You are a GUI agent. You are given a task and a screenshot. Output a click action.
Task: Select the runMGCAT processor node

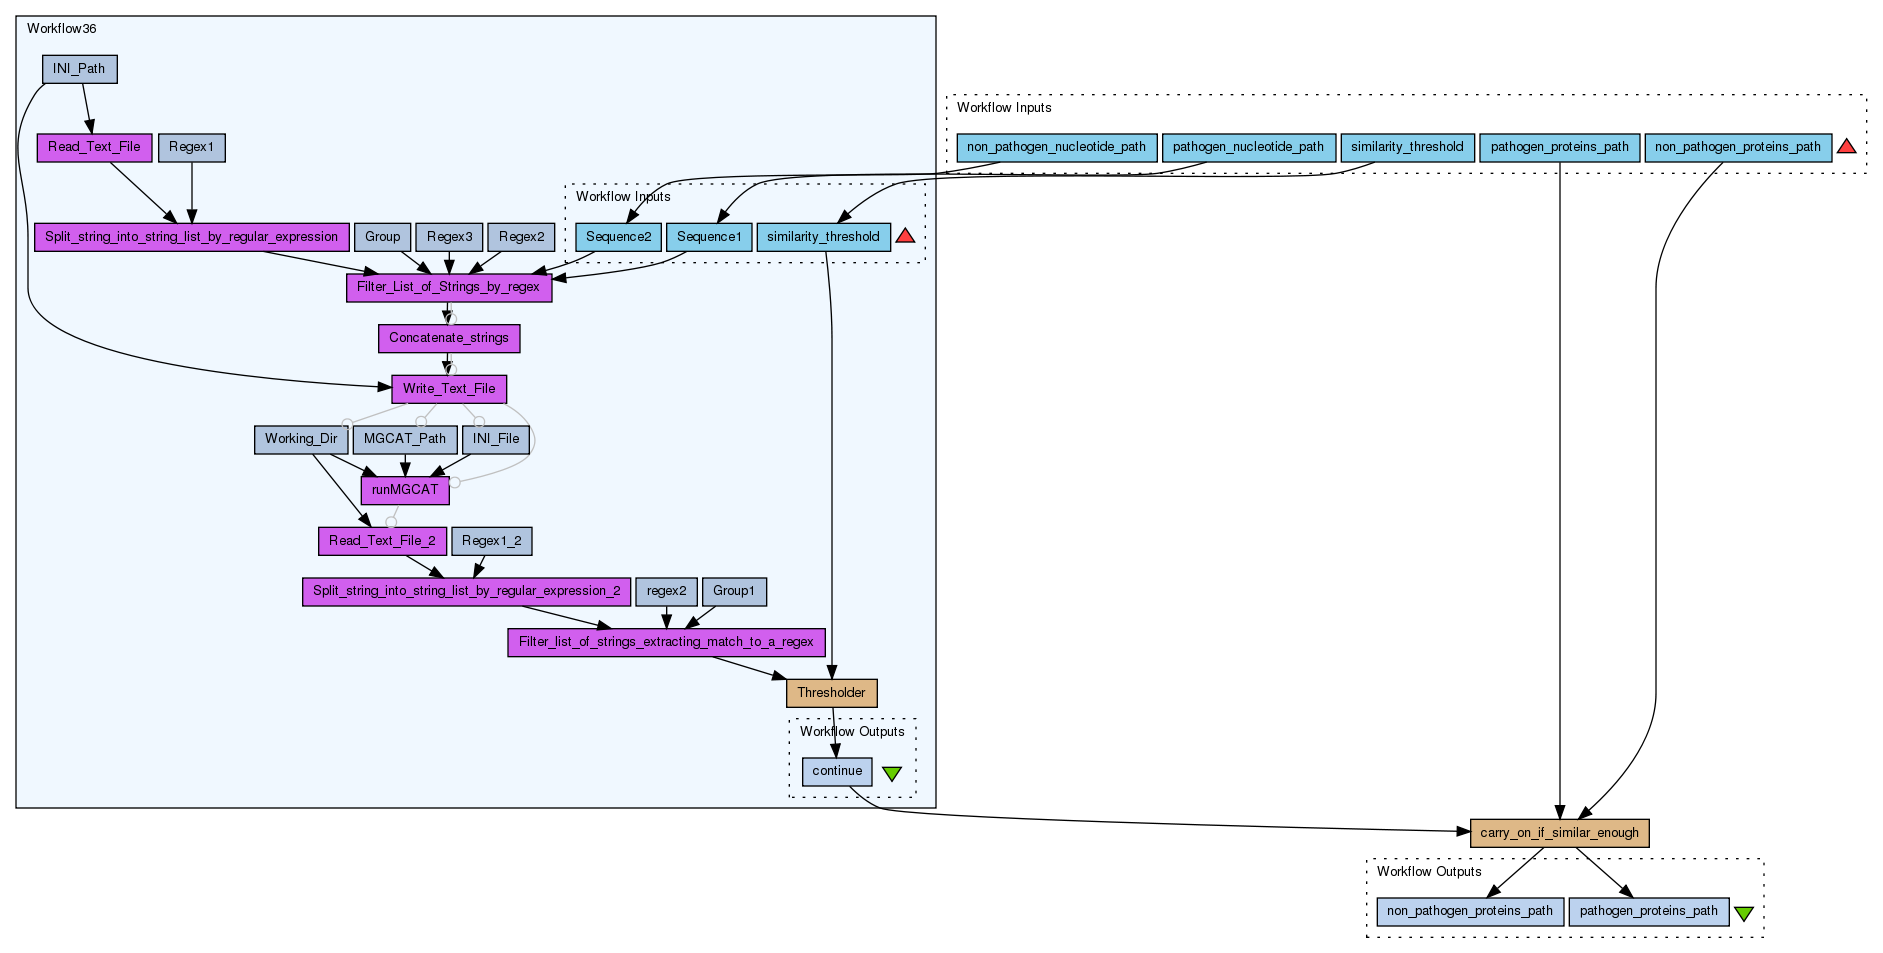[x=405, y=490]
